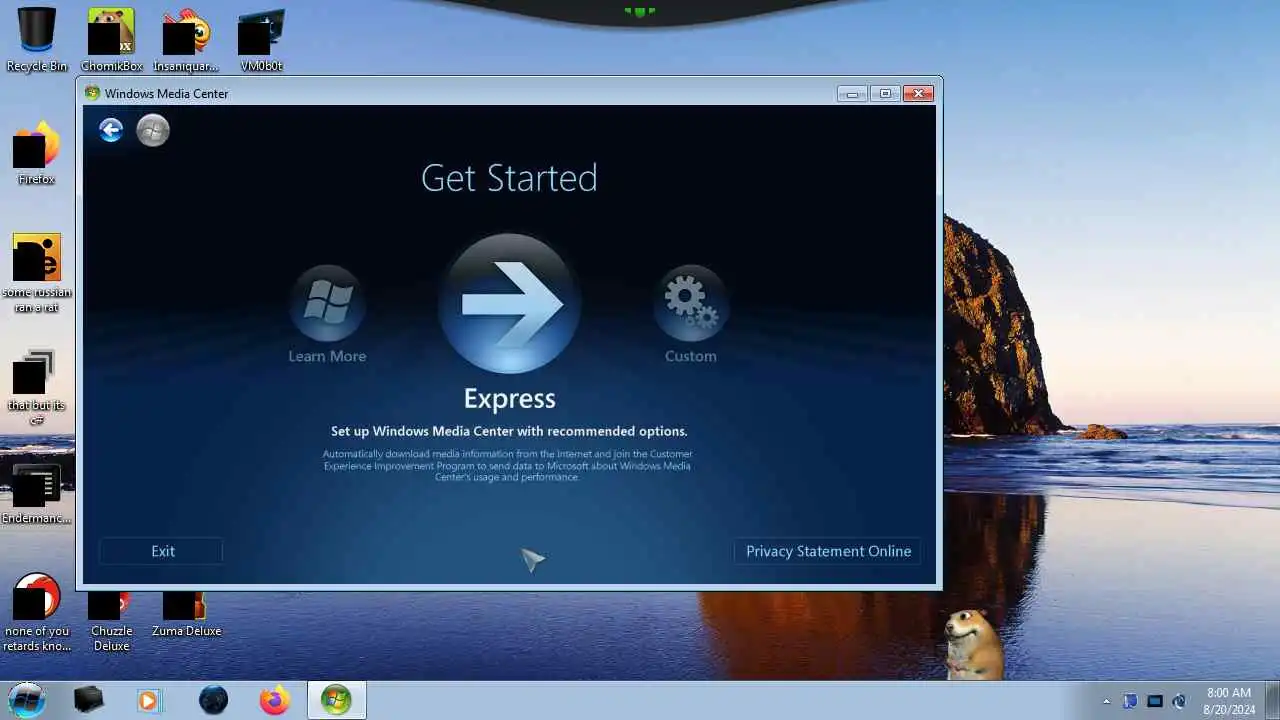Open the Recycle Bin desktop icon
The image size is (1280, 720).
pyautogui.click(x=37, y=40)
